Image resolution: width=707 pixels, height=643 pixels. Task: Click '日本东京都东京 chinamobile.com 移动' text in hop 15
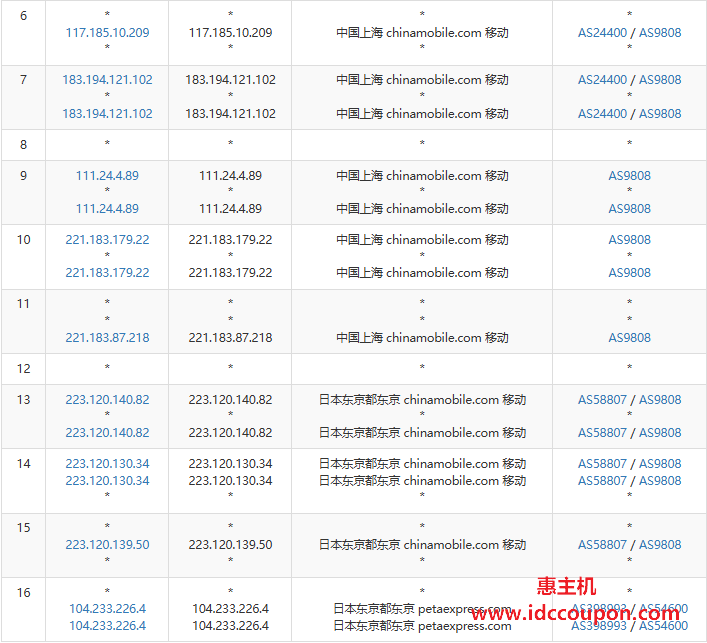point(422,544)
